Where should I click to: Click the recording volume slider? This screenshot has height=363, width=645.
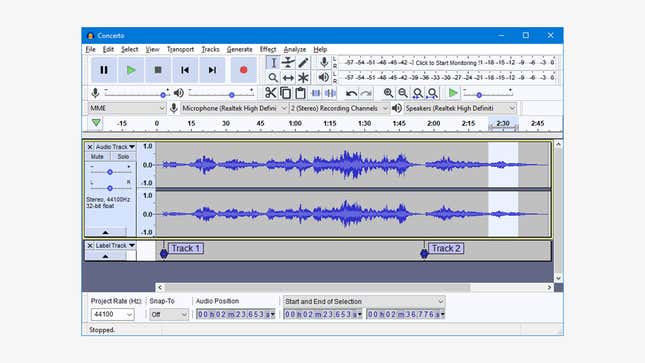(x=136, y=94)
